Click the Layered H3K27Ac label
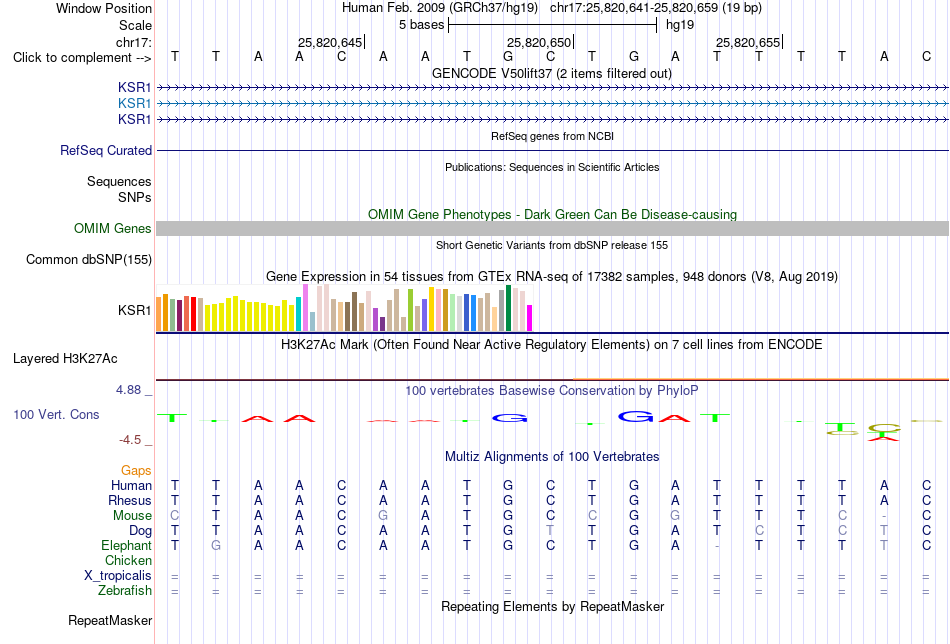 65,359
